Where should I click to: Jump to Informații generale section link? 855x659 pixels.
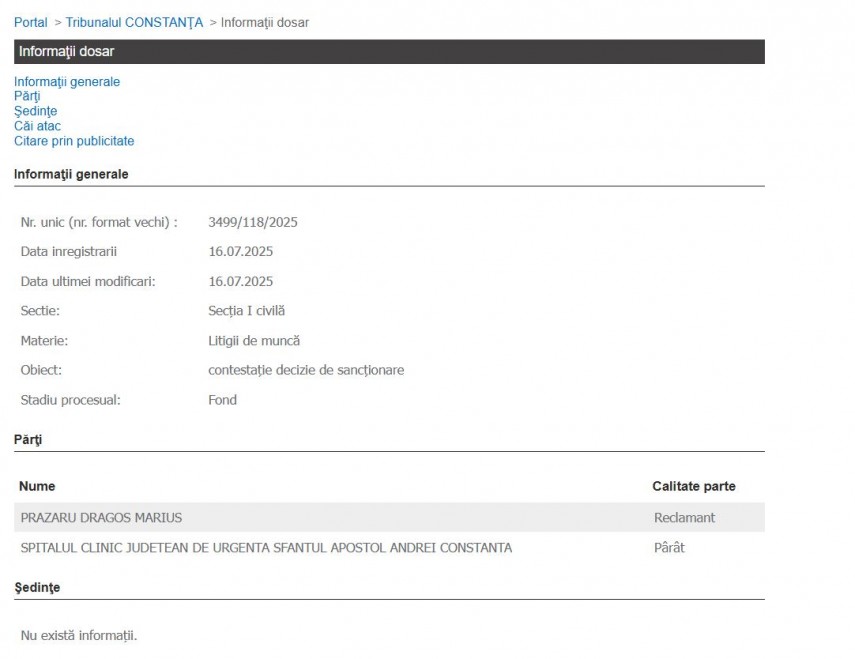[67, 82]
